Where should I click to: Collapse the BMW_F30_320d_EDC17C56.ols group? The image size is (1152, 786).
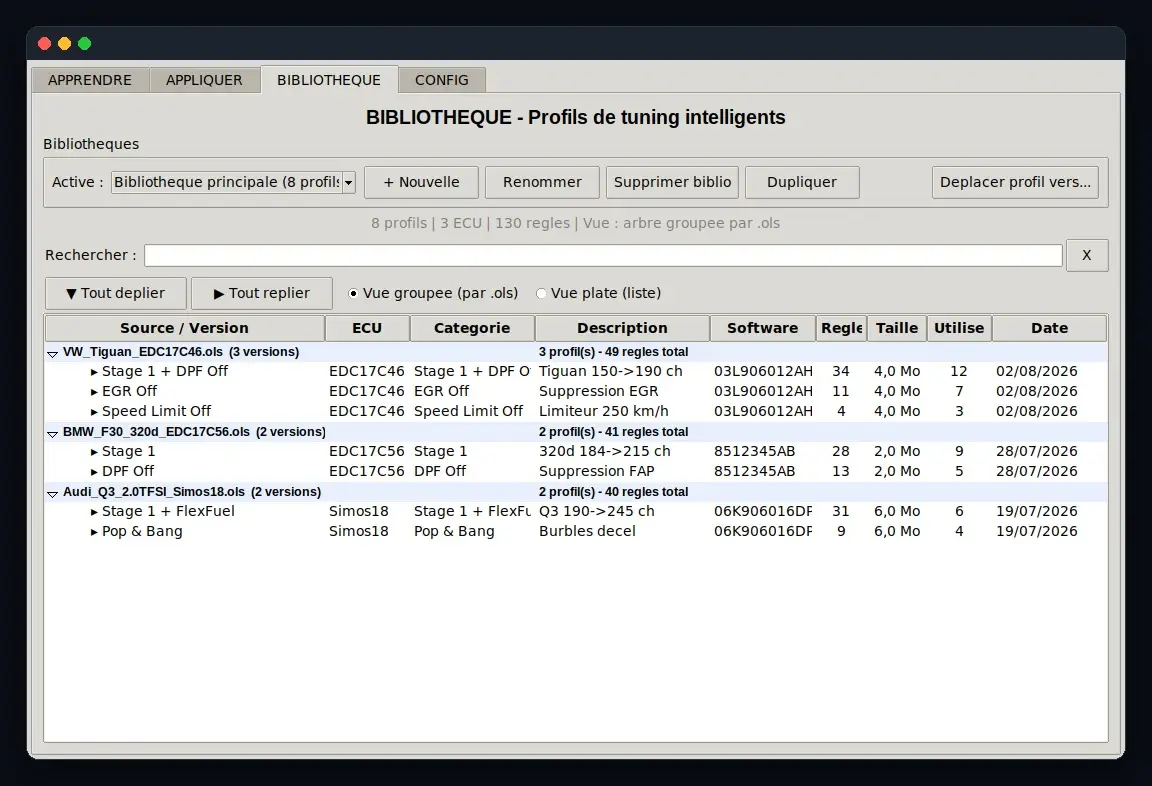(52, 433)
